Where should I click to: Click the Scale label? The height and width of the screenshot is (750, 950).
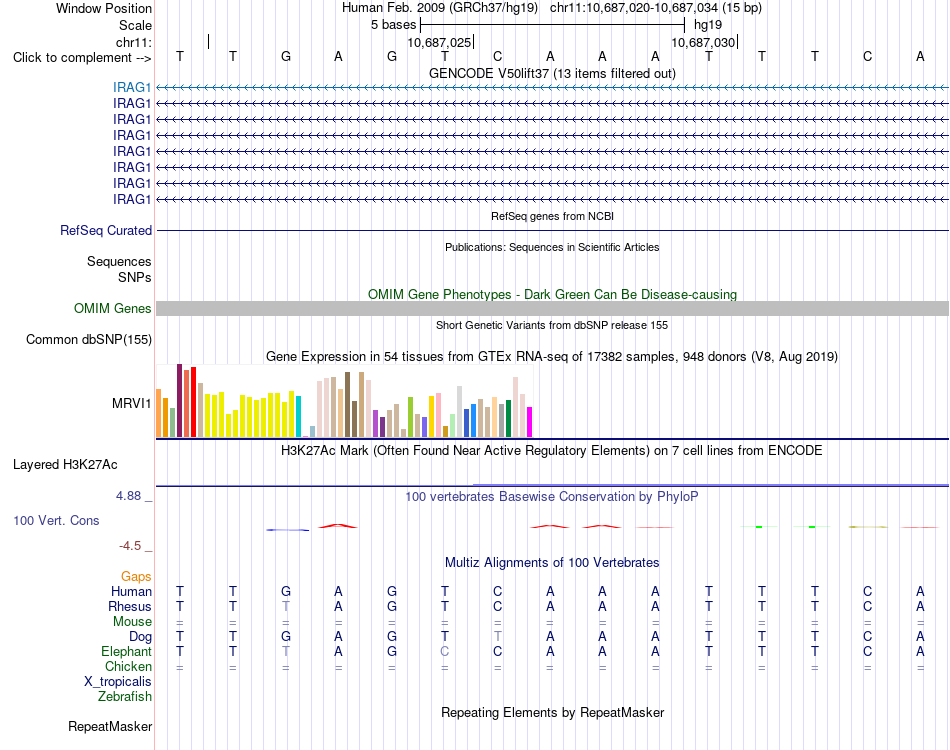coord(135,25)
